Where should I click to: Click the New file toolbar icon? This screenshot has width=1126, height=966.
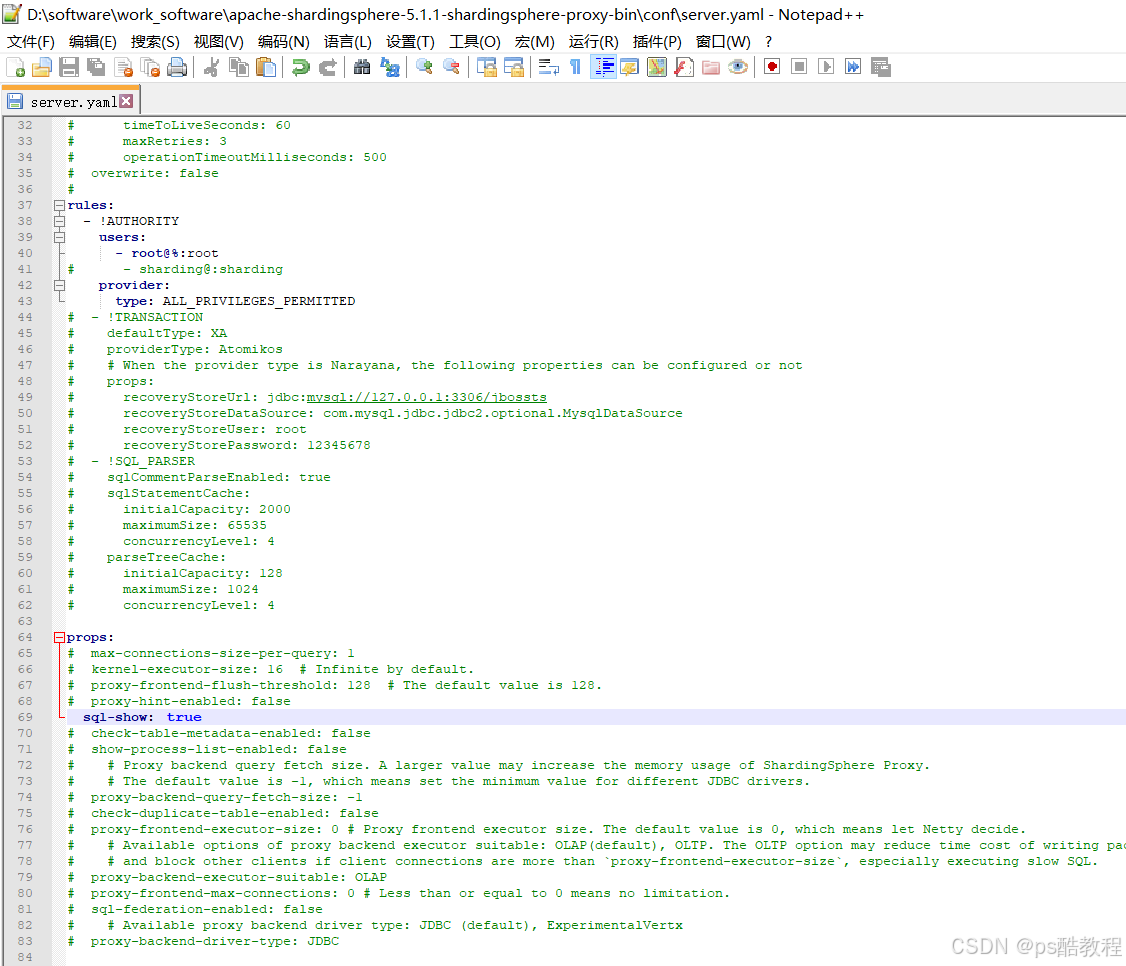pyautogui.click(x=16, y=68)
